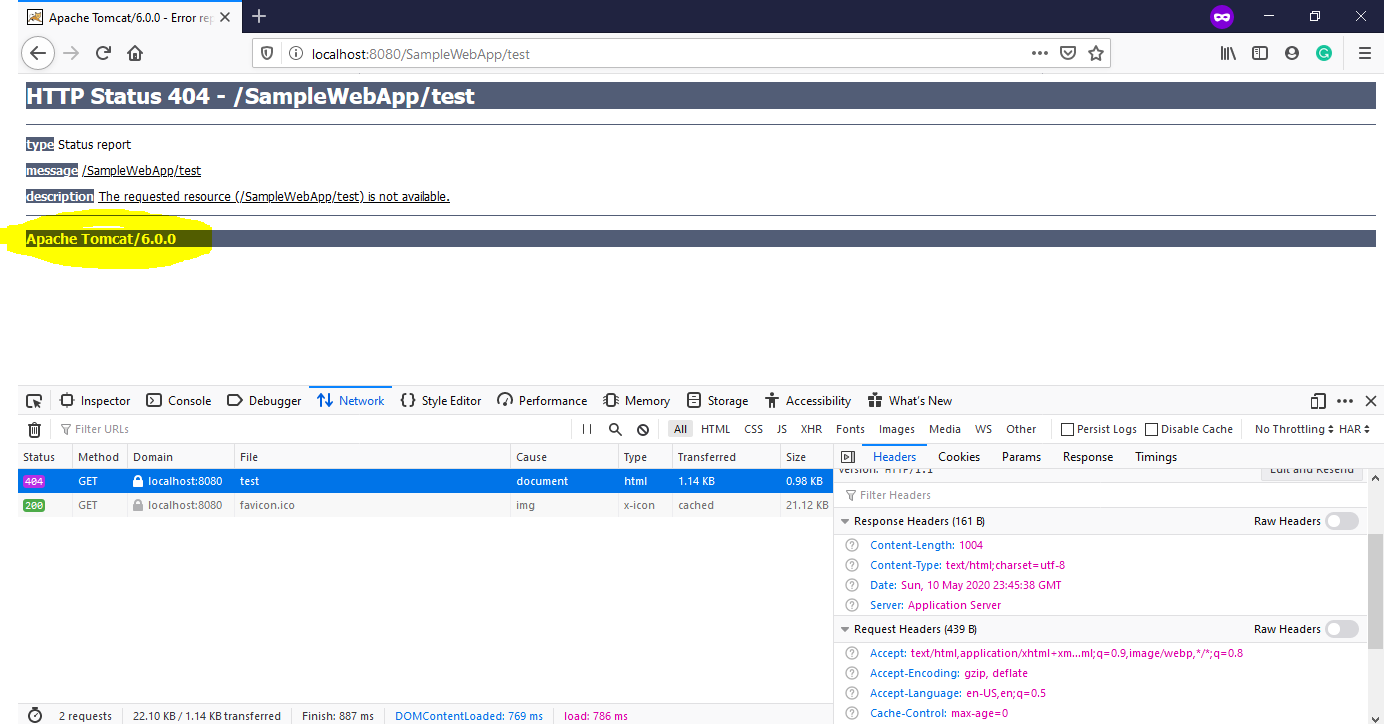
Task: Switch to the Debugger tab
Action: point(264,401)
